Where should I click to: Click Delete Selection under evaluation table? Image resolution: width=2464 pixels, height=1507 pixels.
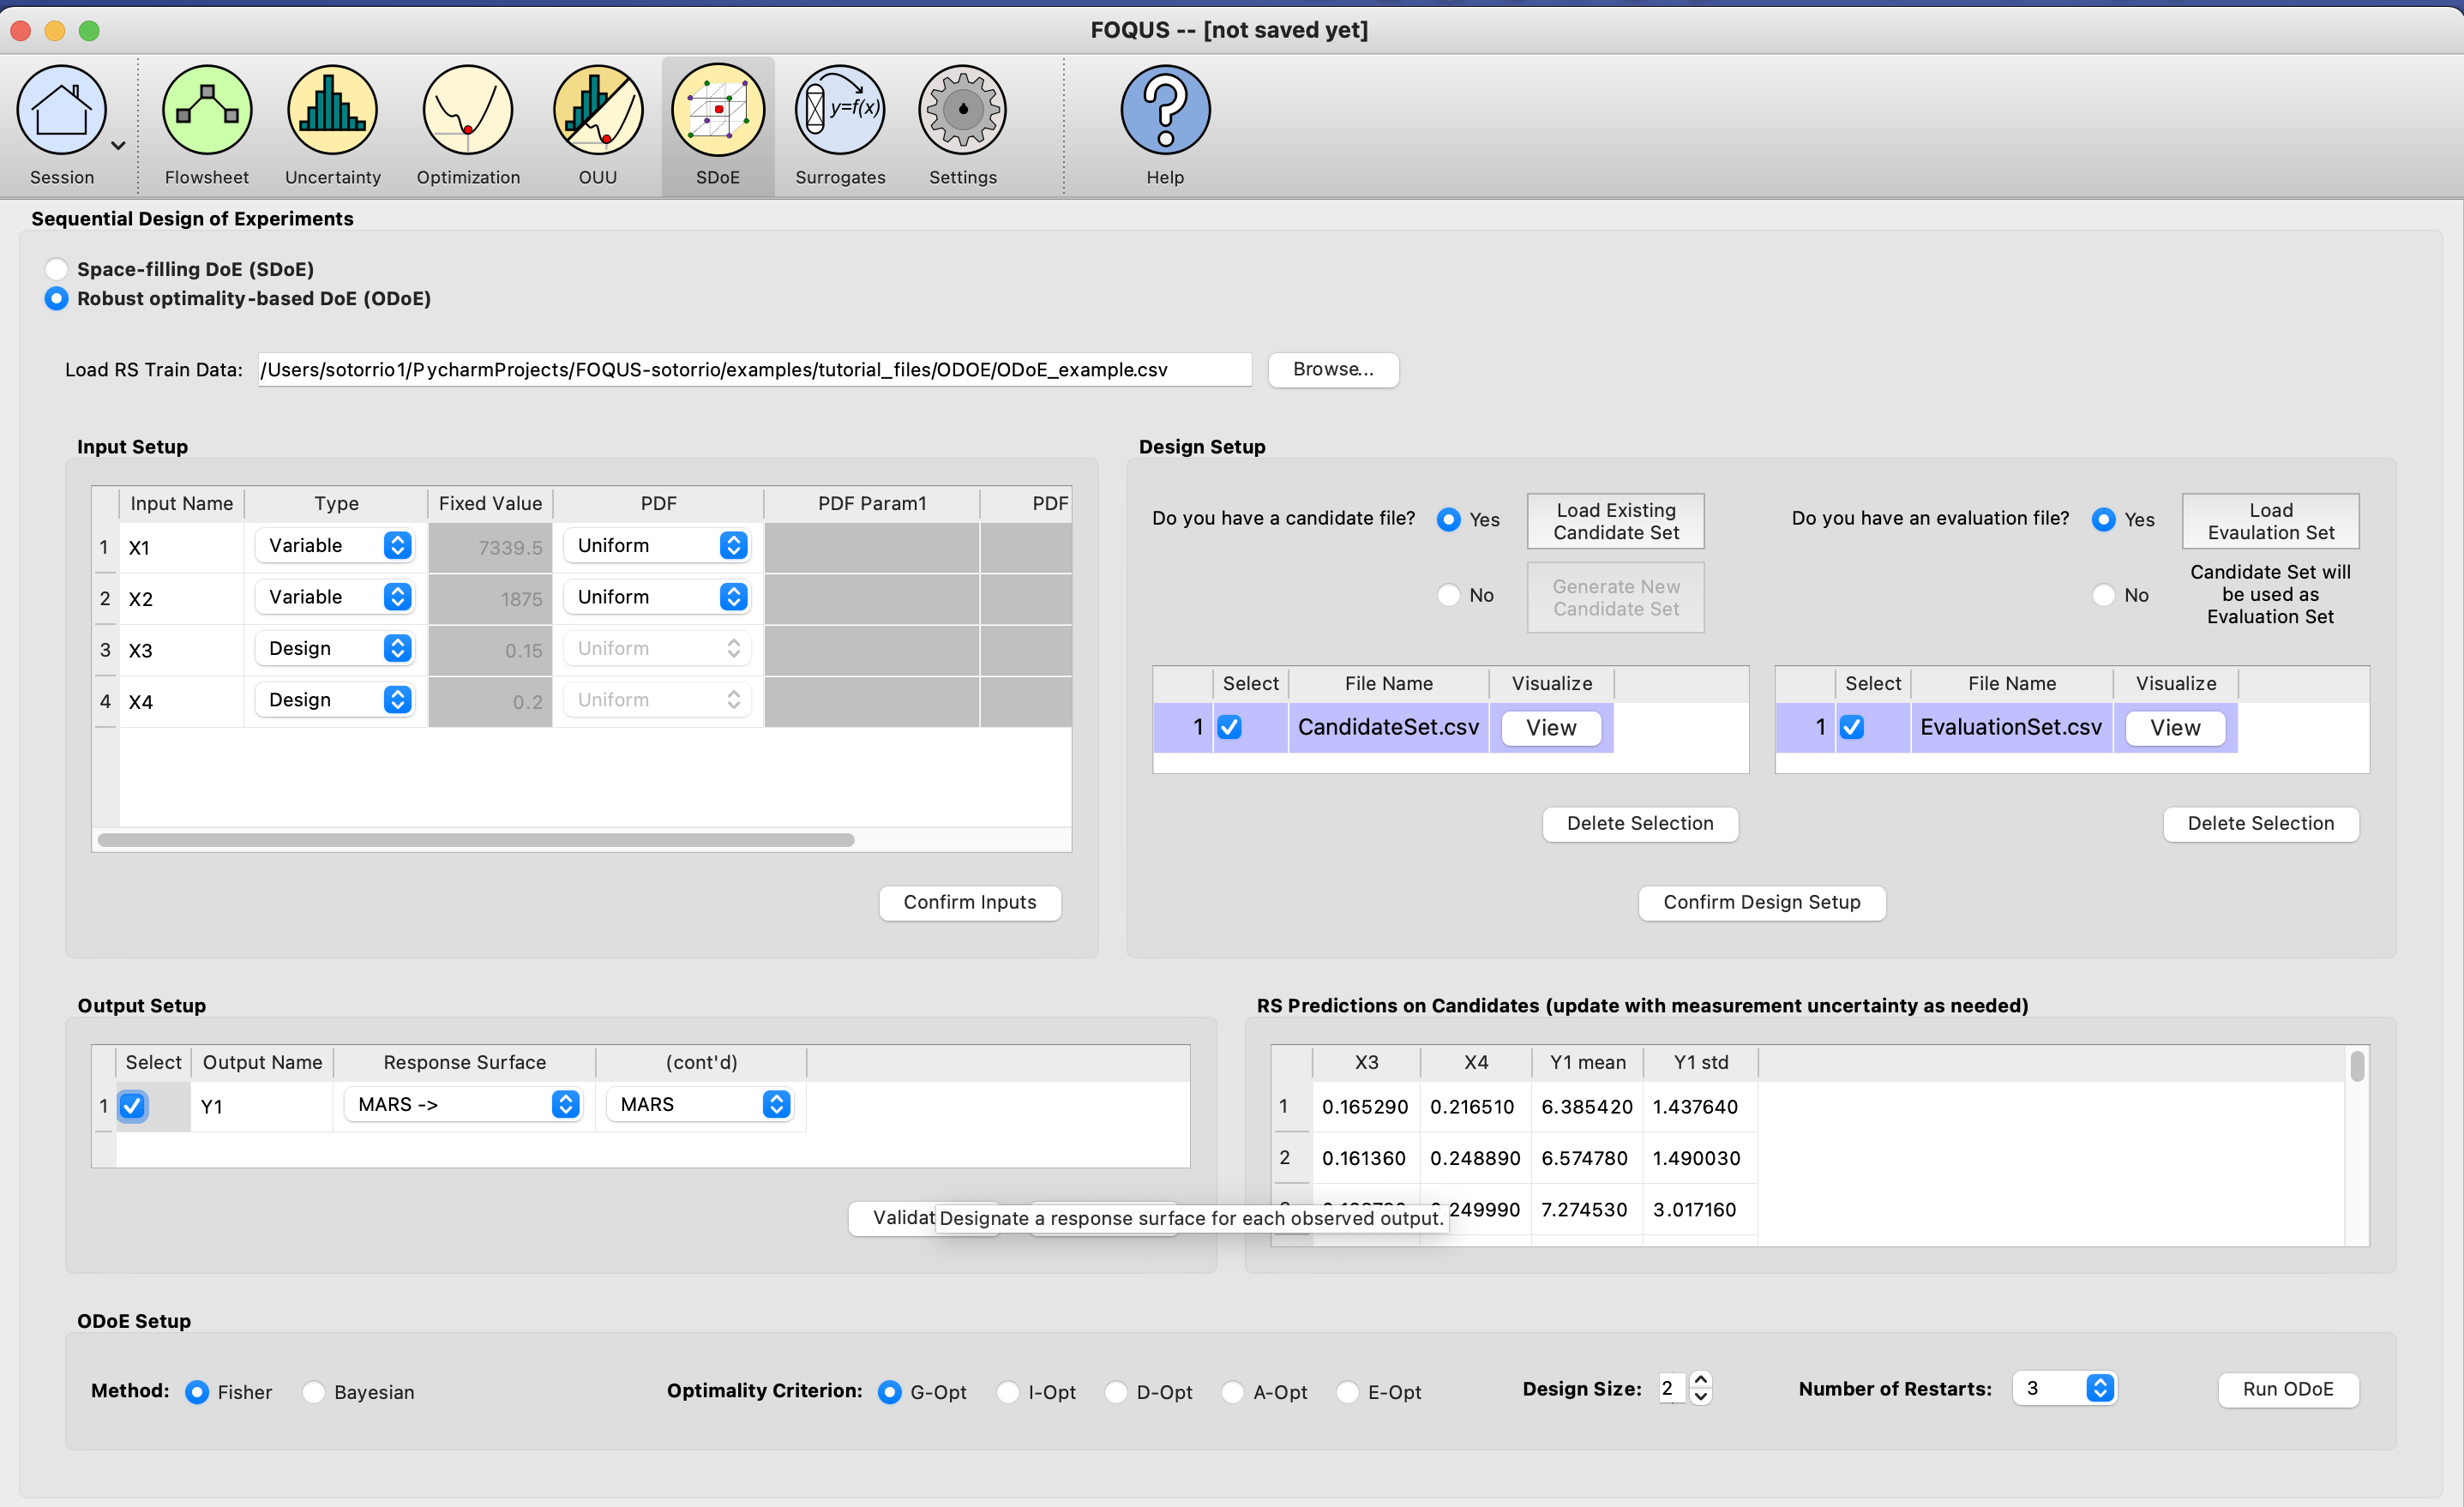(2260, 823)
